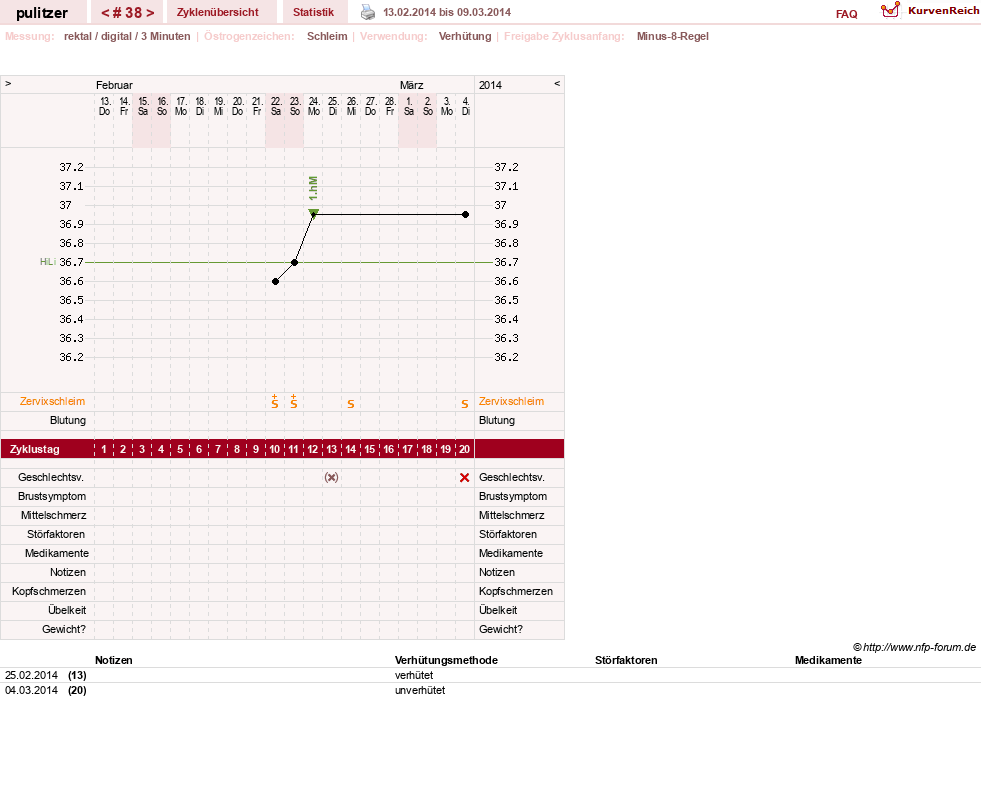Screen dimensions: 981x799
Task: Click the left Blutung row label
Action: [68, 420]
